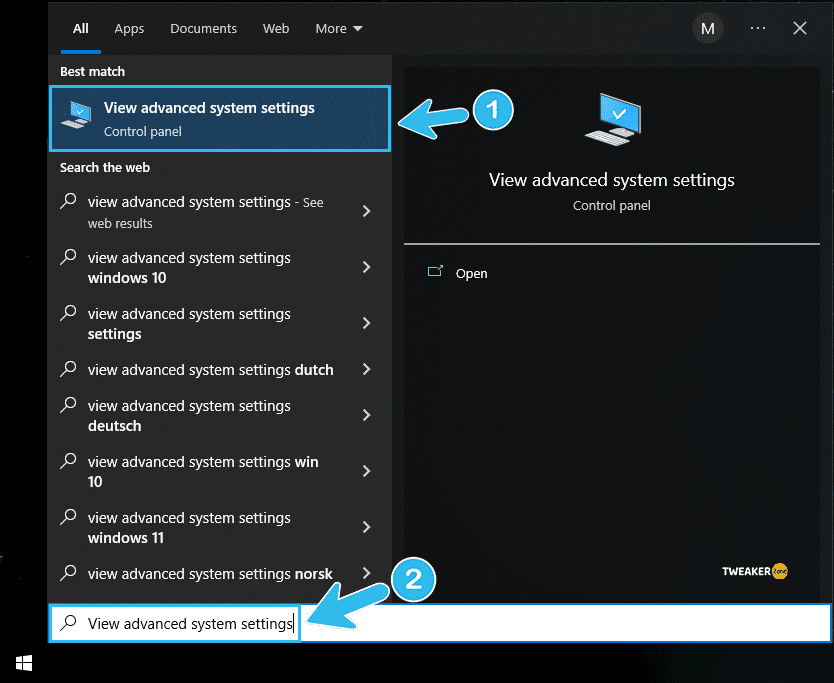Viewport: 834px width, 683px height.
Task: Click search icon beside 'norsk' suggestion
Action: [x=69, y=573]
